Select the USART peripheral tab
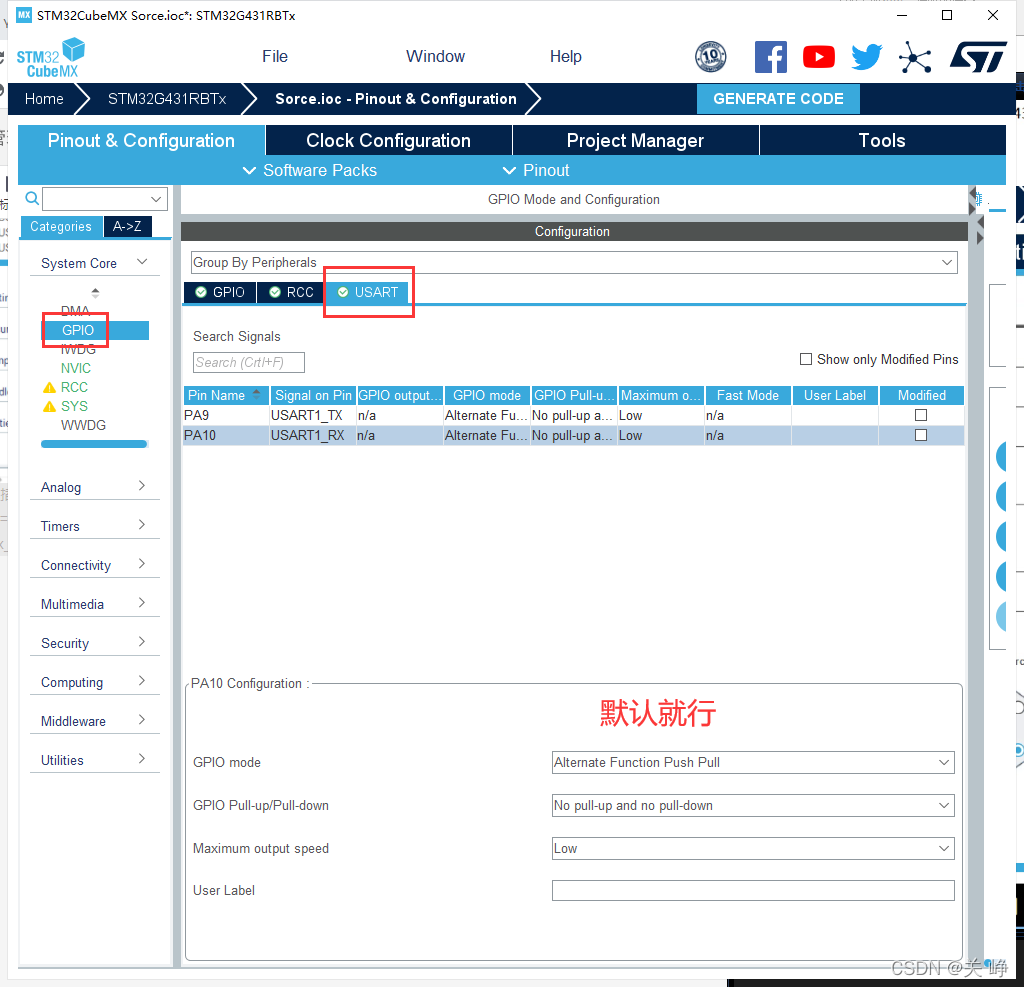This screenshot has width=1024, height=987. [x=368, y=292]
